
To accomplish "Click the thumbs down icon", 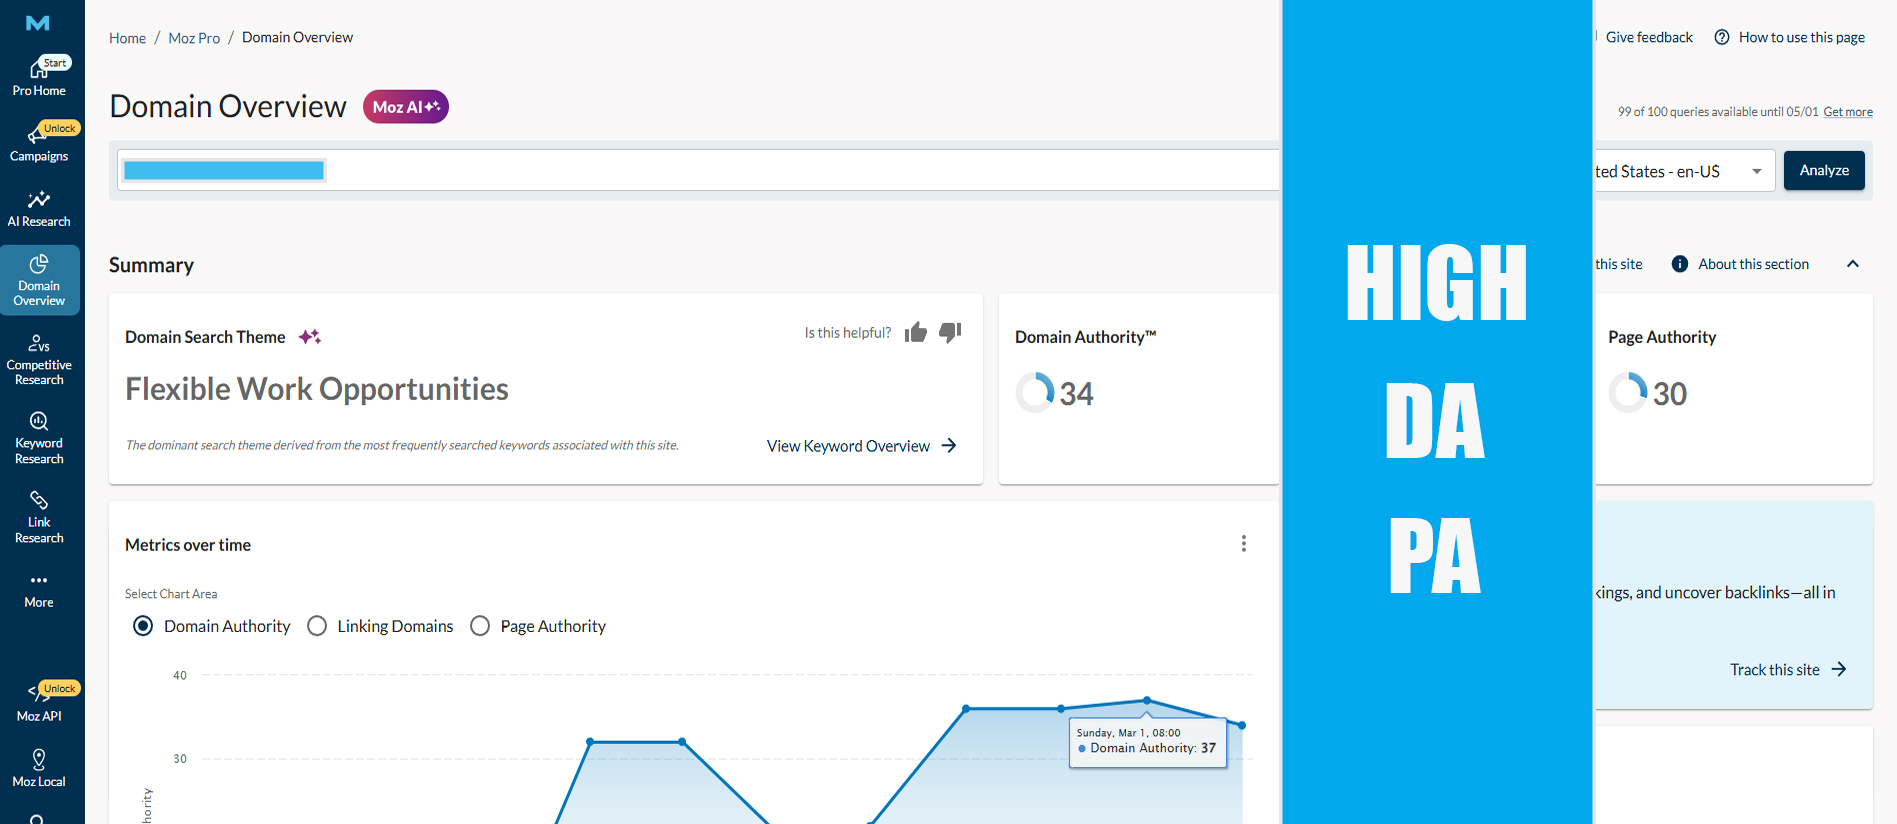I will tap(950, 332).
